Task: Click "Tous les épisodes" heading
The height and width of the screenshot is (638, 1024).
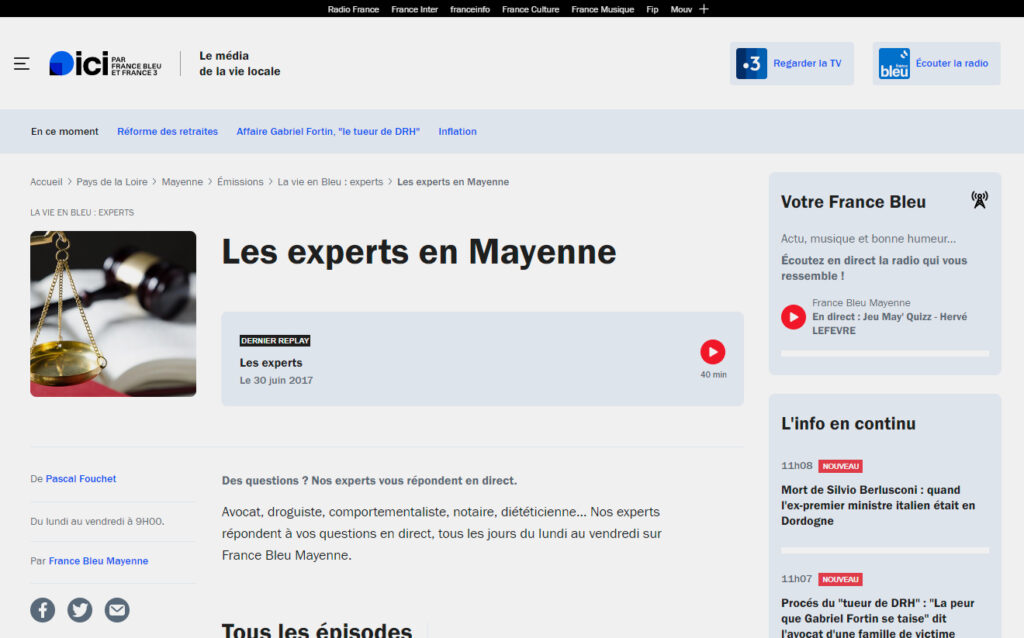Action: (x=317, y=630)
